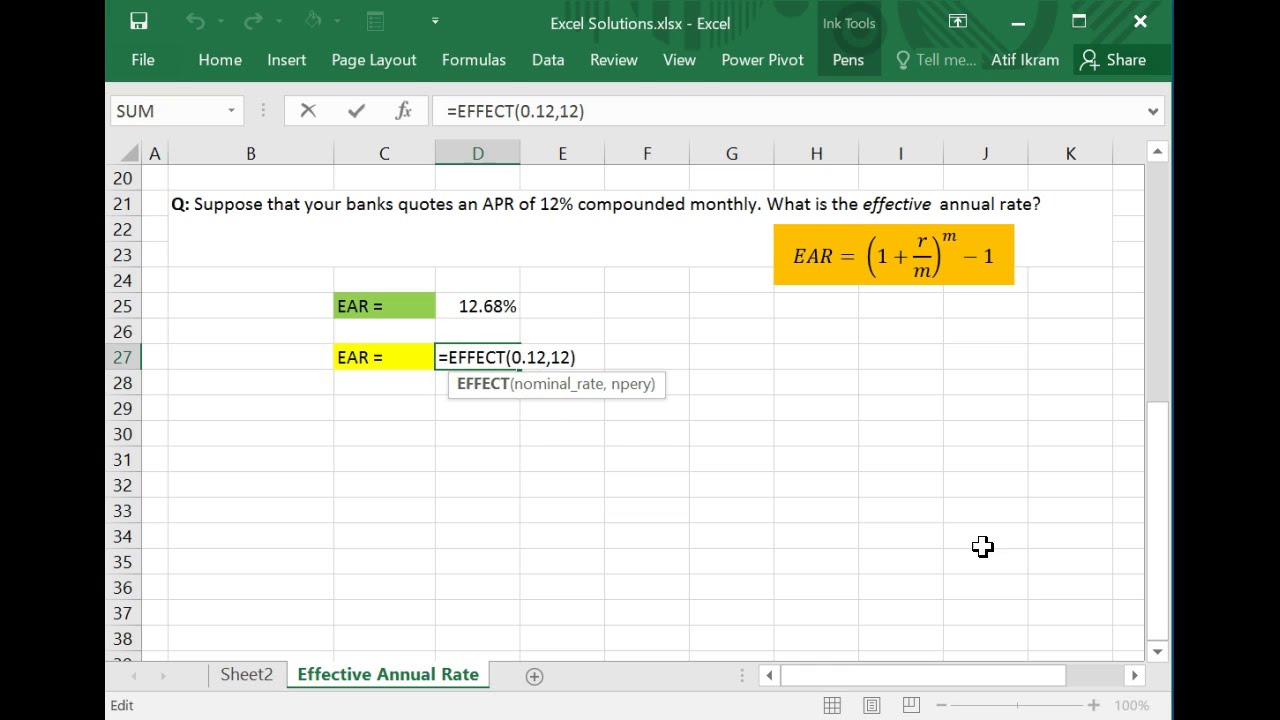This screenshot has width=1280, height=720.
Task: Confirm the formula with the checkmark
Action: click(356, 111)
